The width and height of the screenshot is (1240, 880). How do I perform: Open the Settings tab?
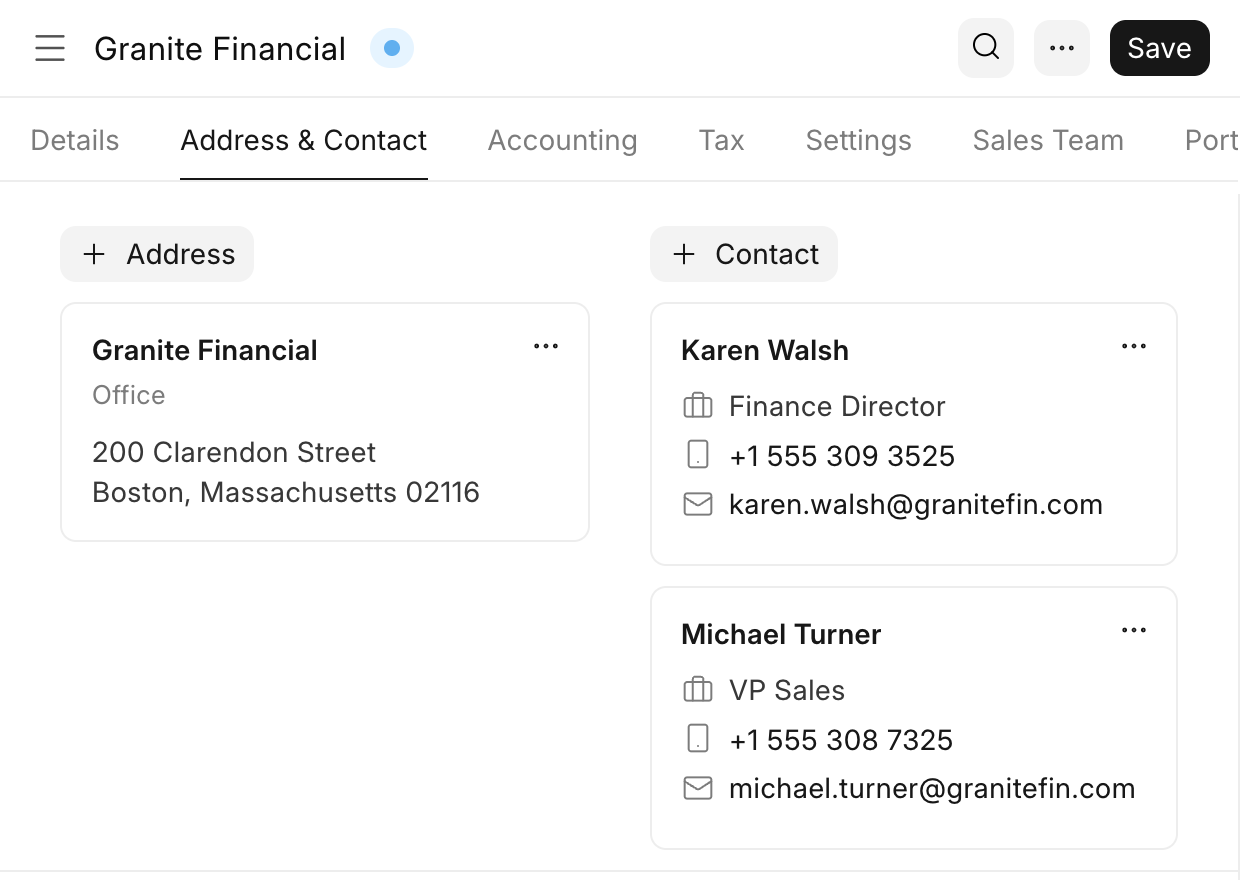coord(859,140)
